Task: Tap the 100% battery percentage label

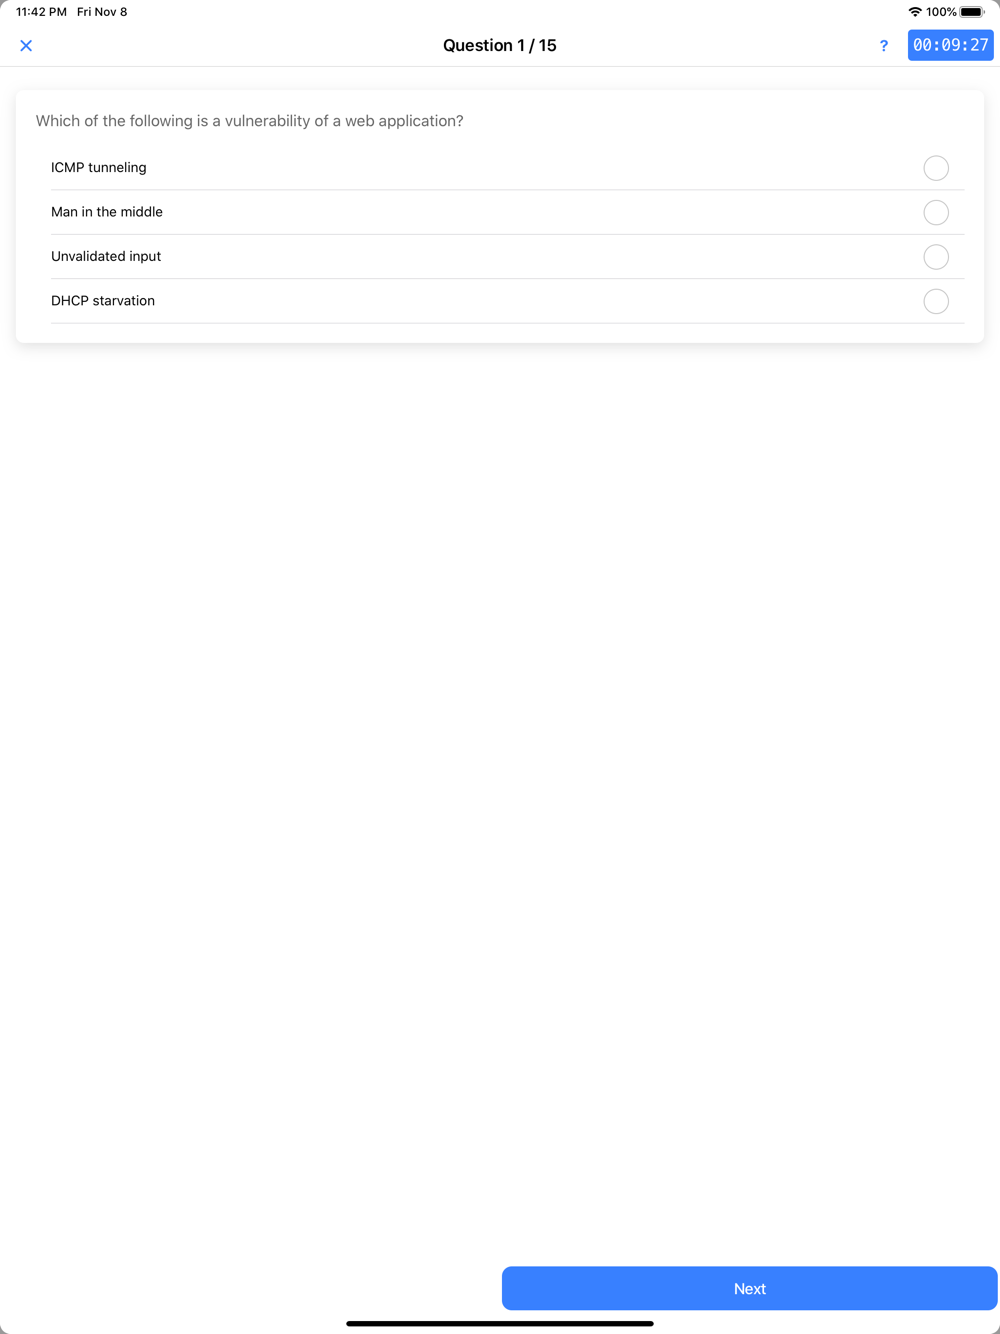Action: pyautogui.click(x=941, y=12)
